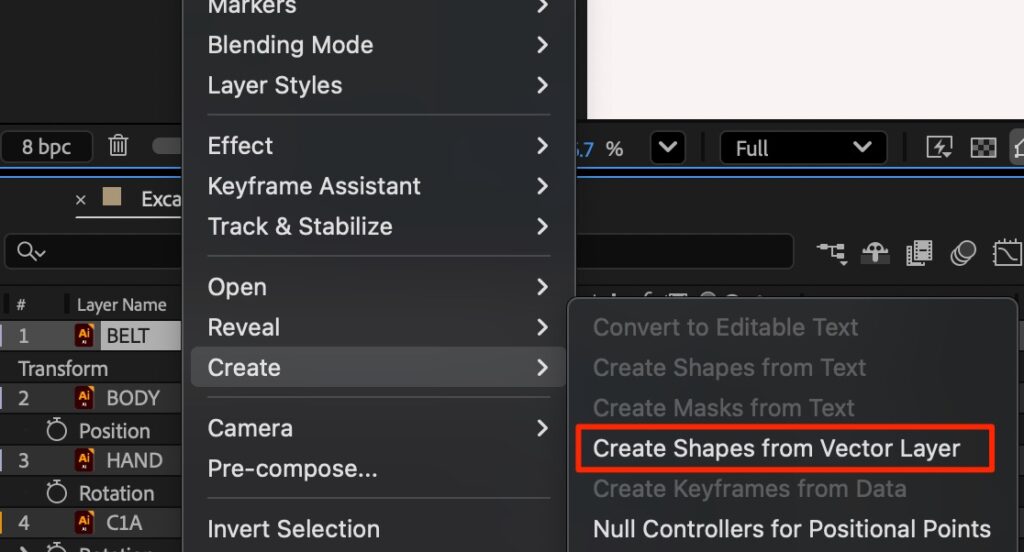Viewport: 1024px width, 552px height.
Task: Open the Full resolution dropdown
Action: coord(803,148)
